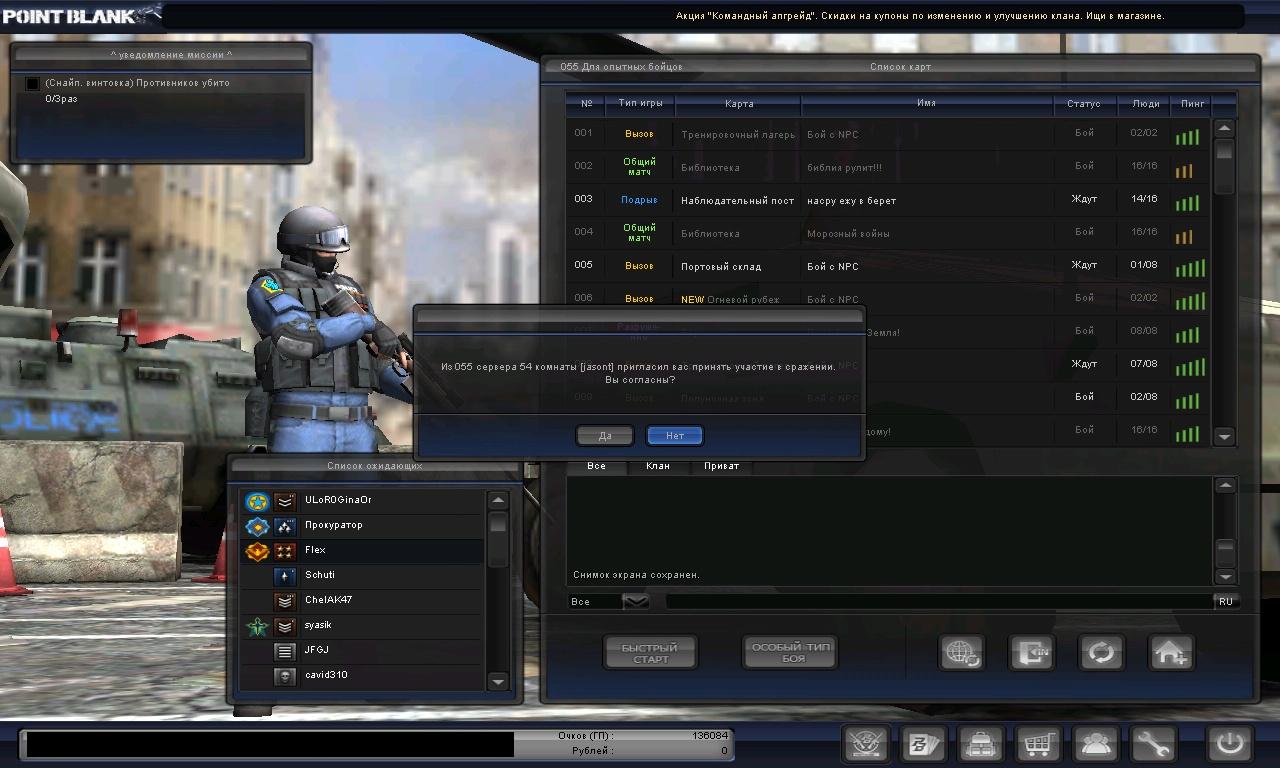Click the globe server change icon
The height and width of the screenshot is (768, 1280).
click(961, 653)
